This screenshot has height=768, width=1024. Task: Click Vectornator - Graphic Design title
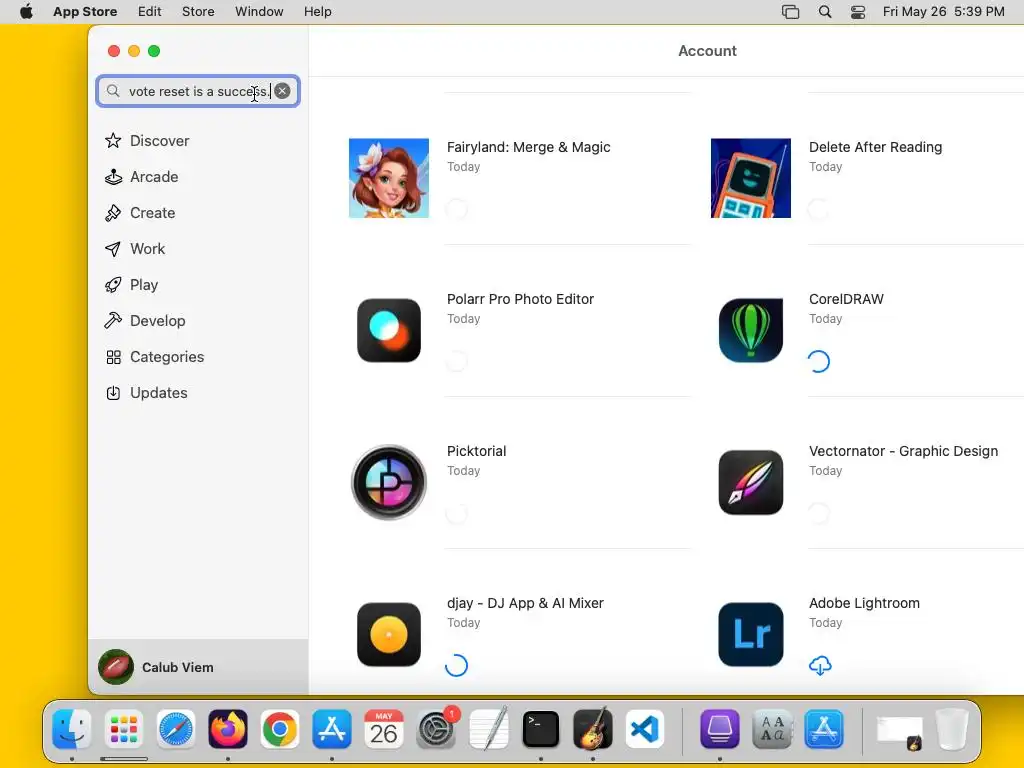pos(903,451)
